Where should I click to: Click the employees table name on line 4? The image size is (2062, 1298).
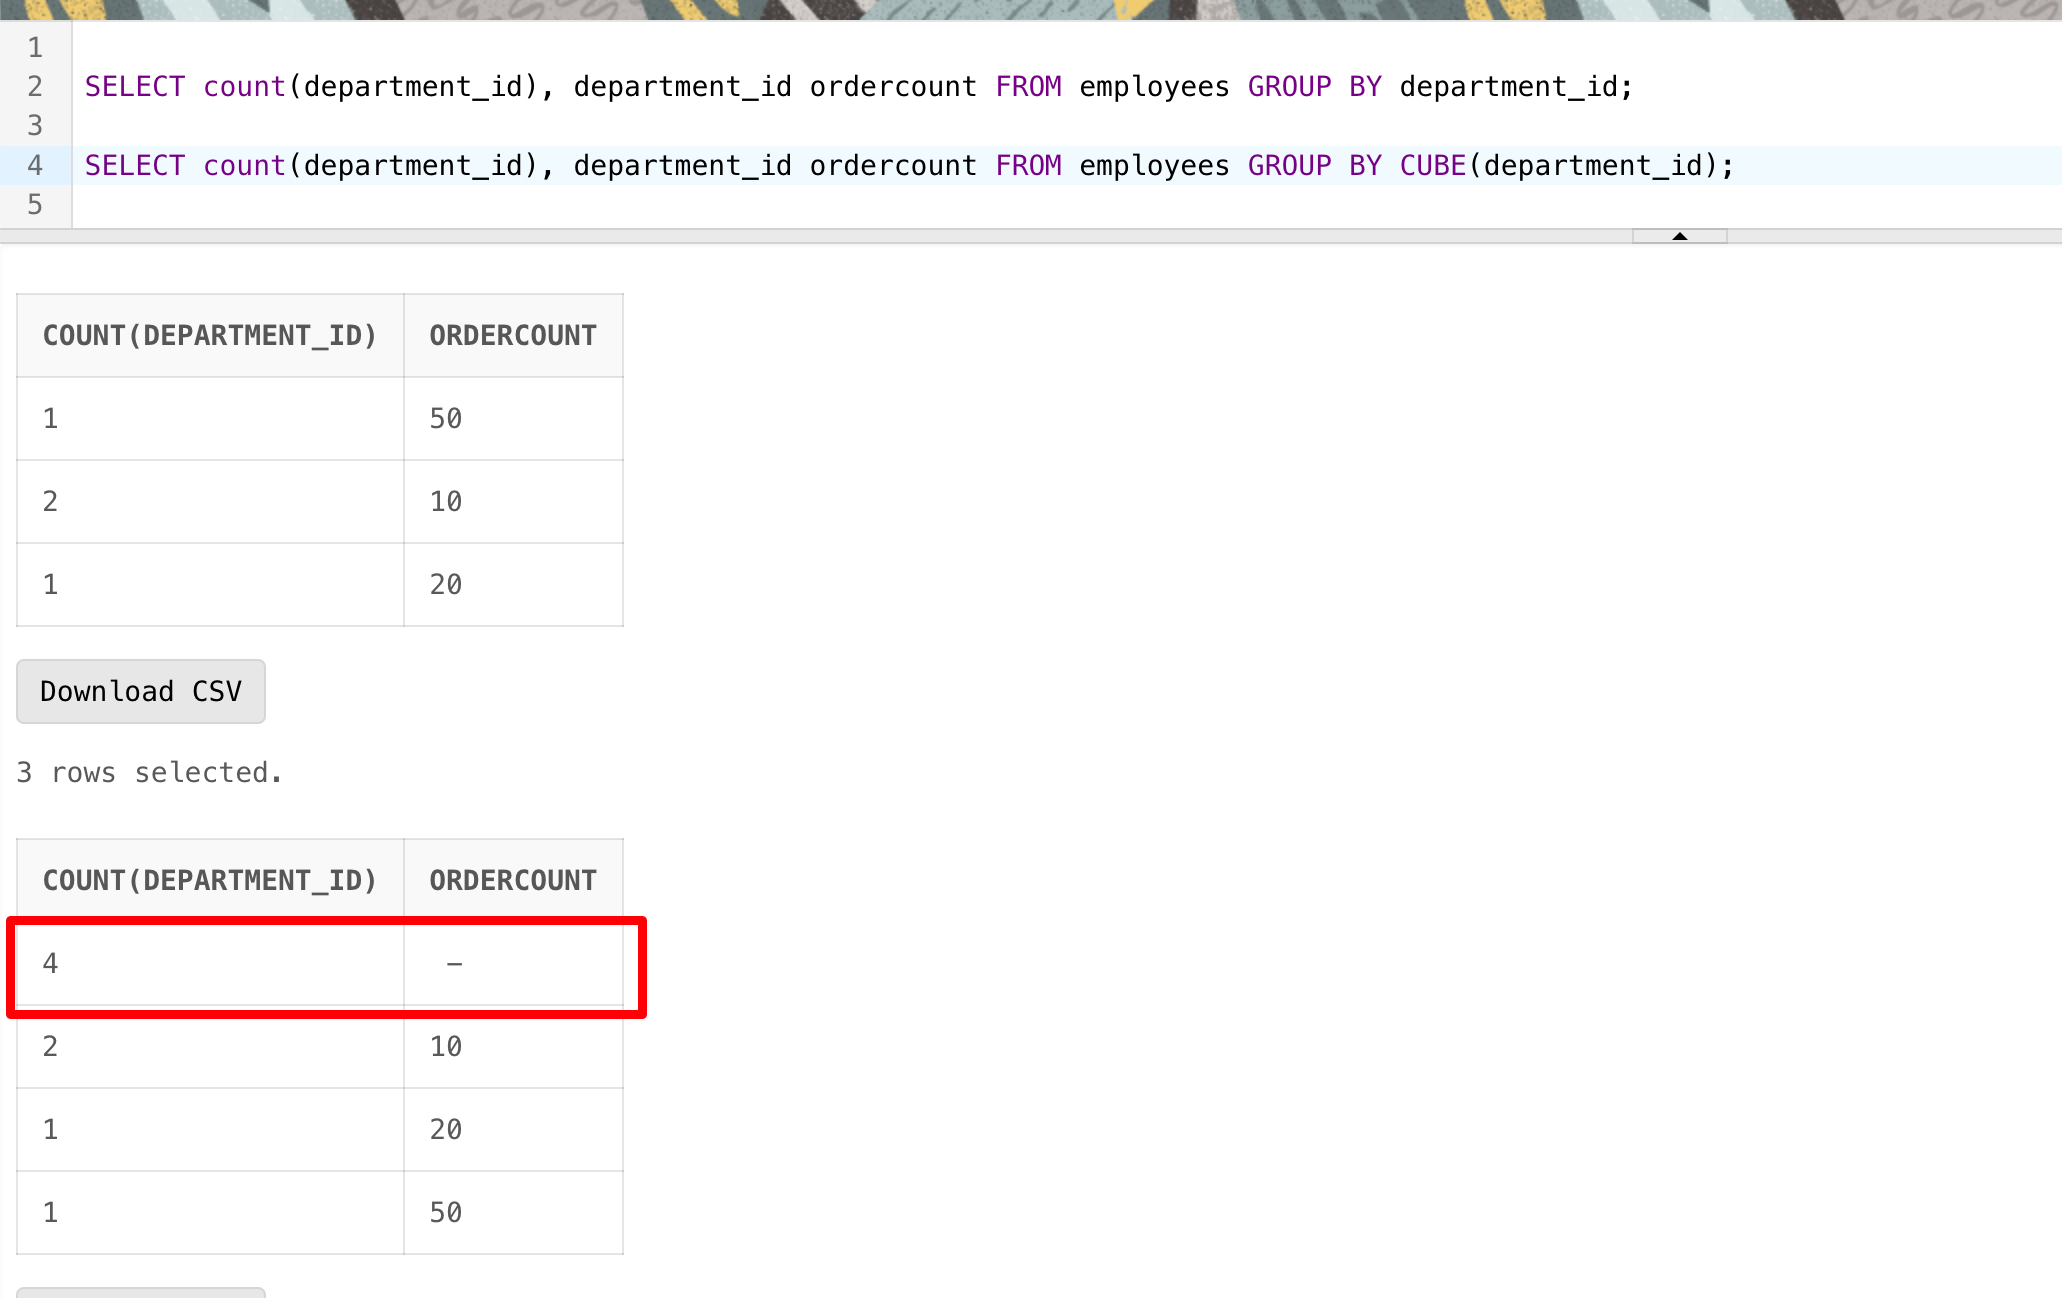tap(1153, 166)
